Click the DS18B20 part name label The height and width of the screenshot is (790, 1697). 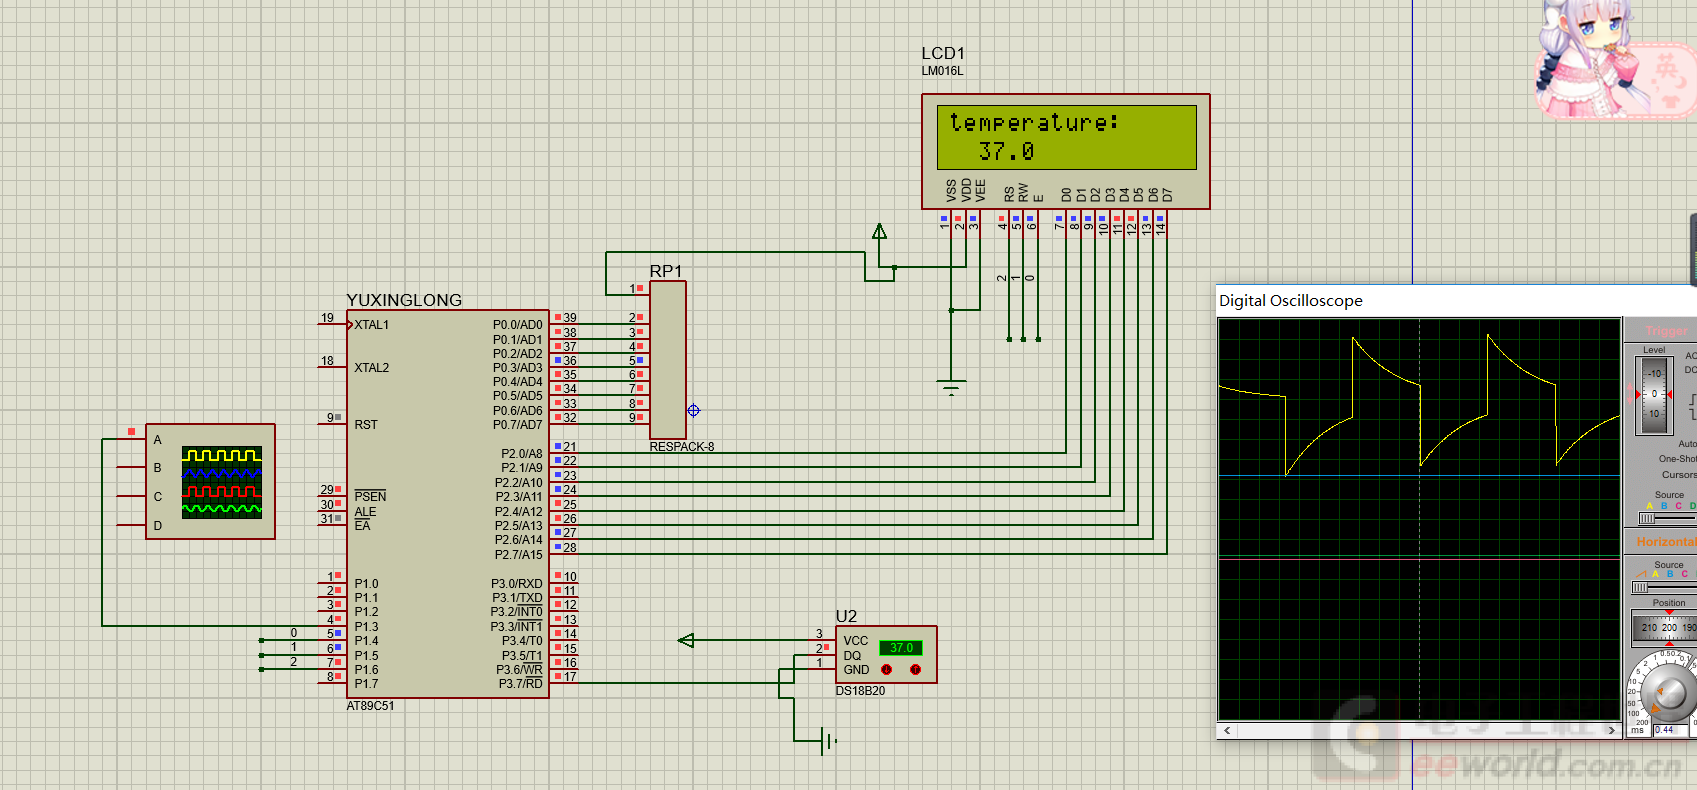(x=860, y=691)
